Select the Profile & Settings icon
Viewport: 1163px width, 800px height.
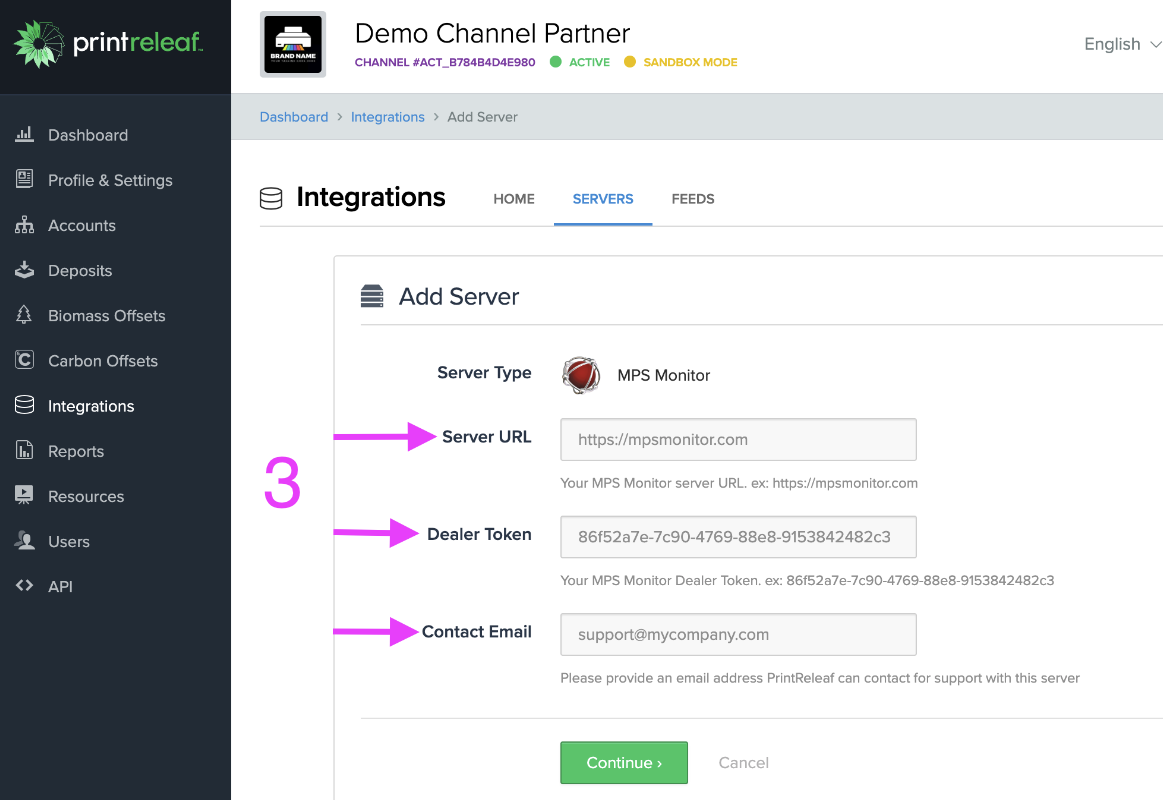pos(25,180)
